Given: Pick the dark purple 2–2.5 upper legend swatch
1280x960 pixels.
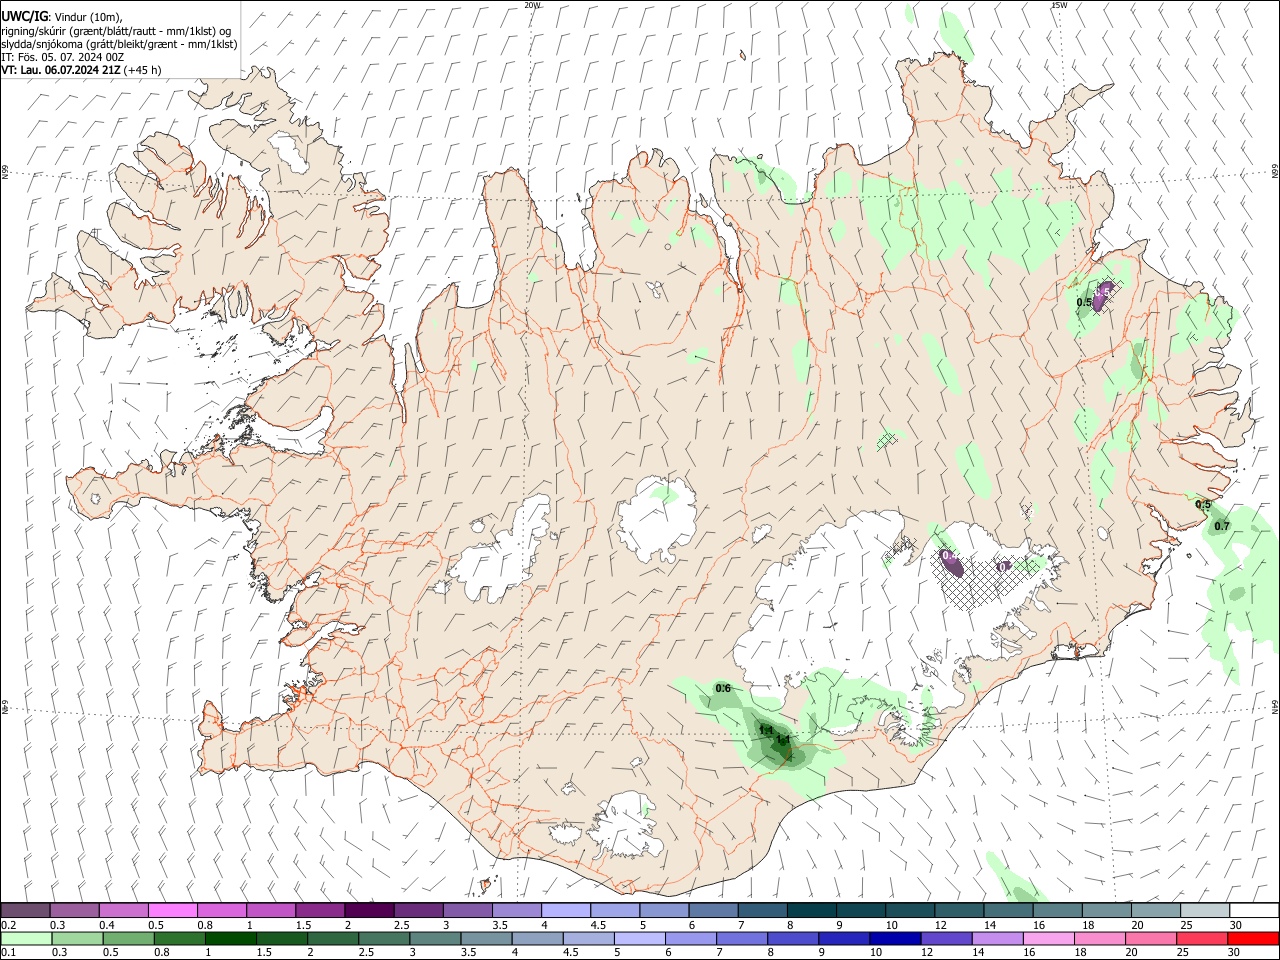Looking at the screenshot, I should (369, 910).
